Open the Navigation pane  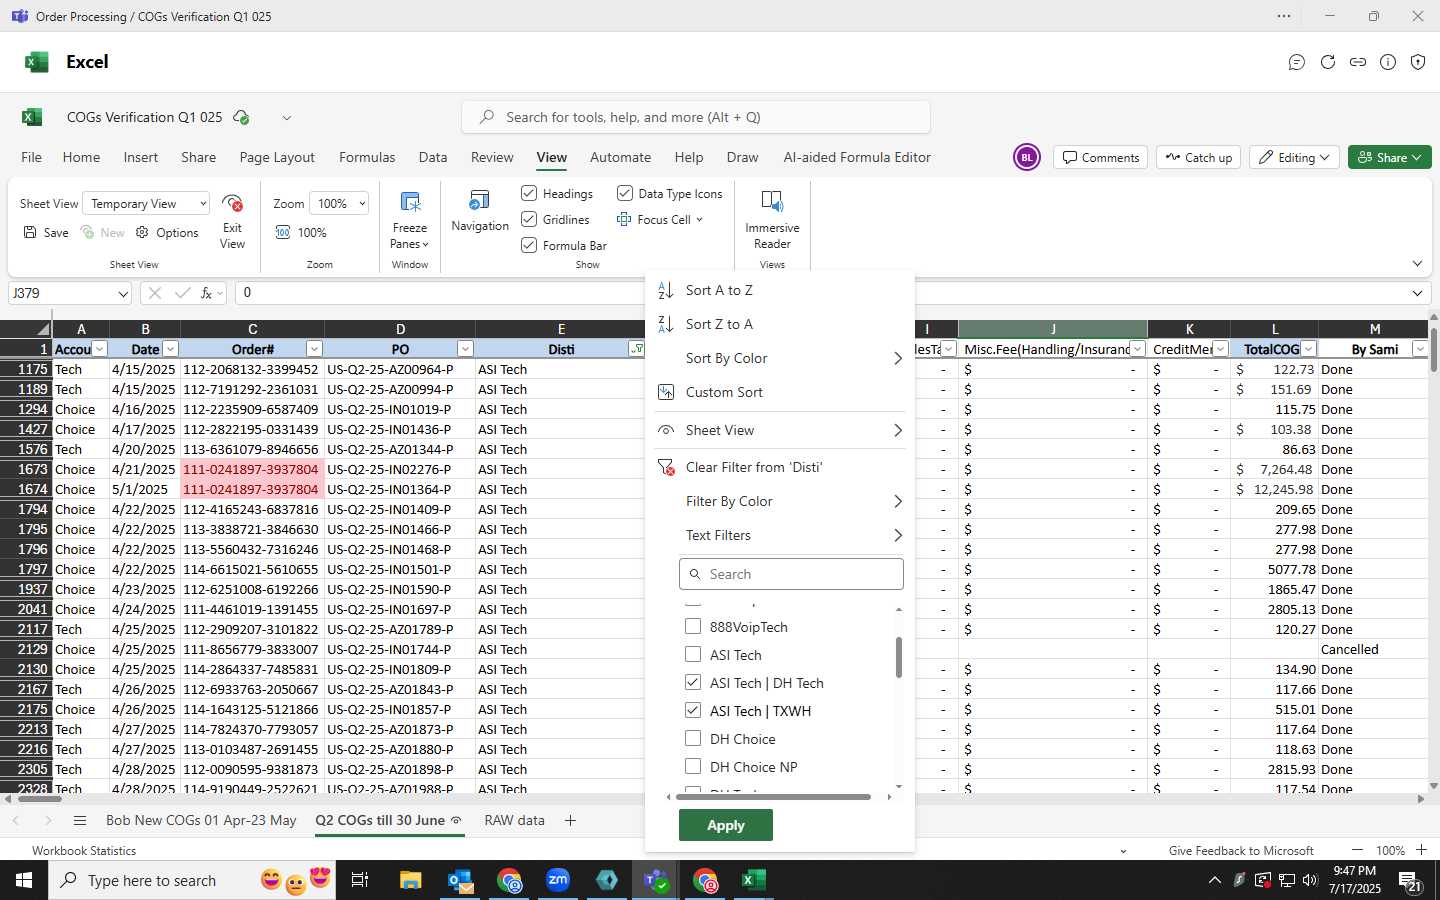click(480, 211)
